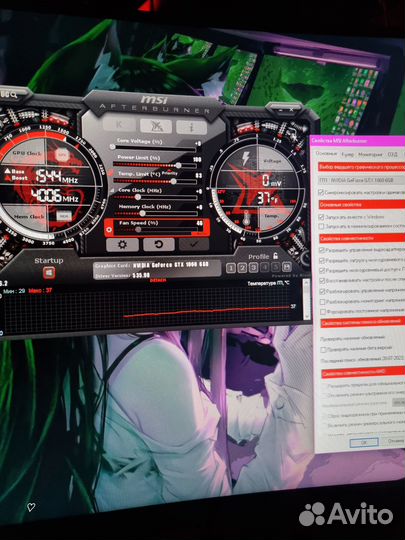Open Afterburner settings with the gear button
405x540 pixels.
pos(122,245)
